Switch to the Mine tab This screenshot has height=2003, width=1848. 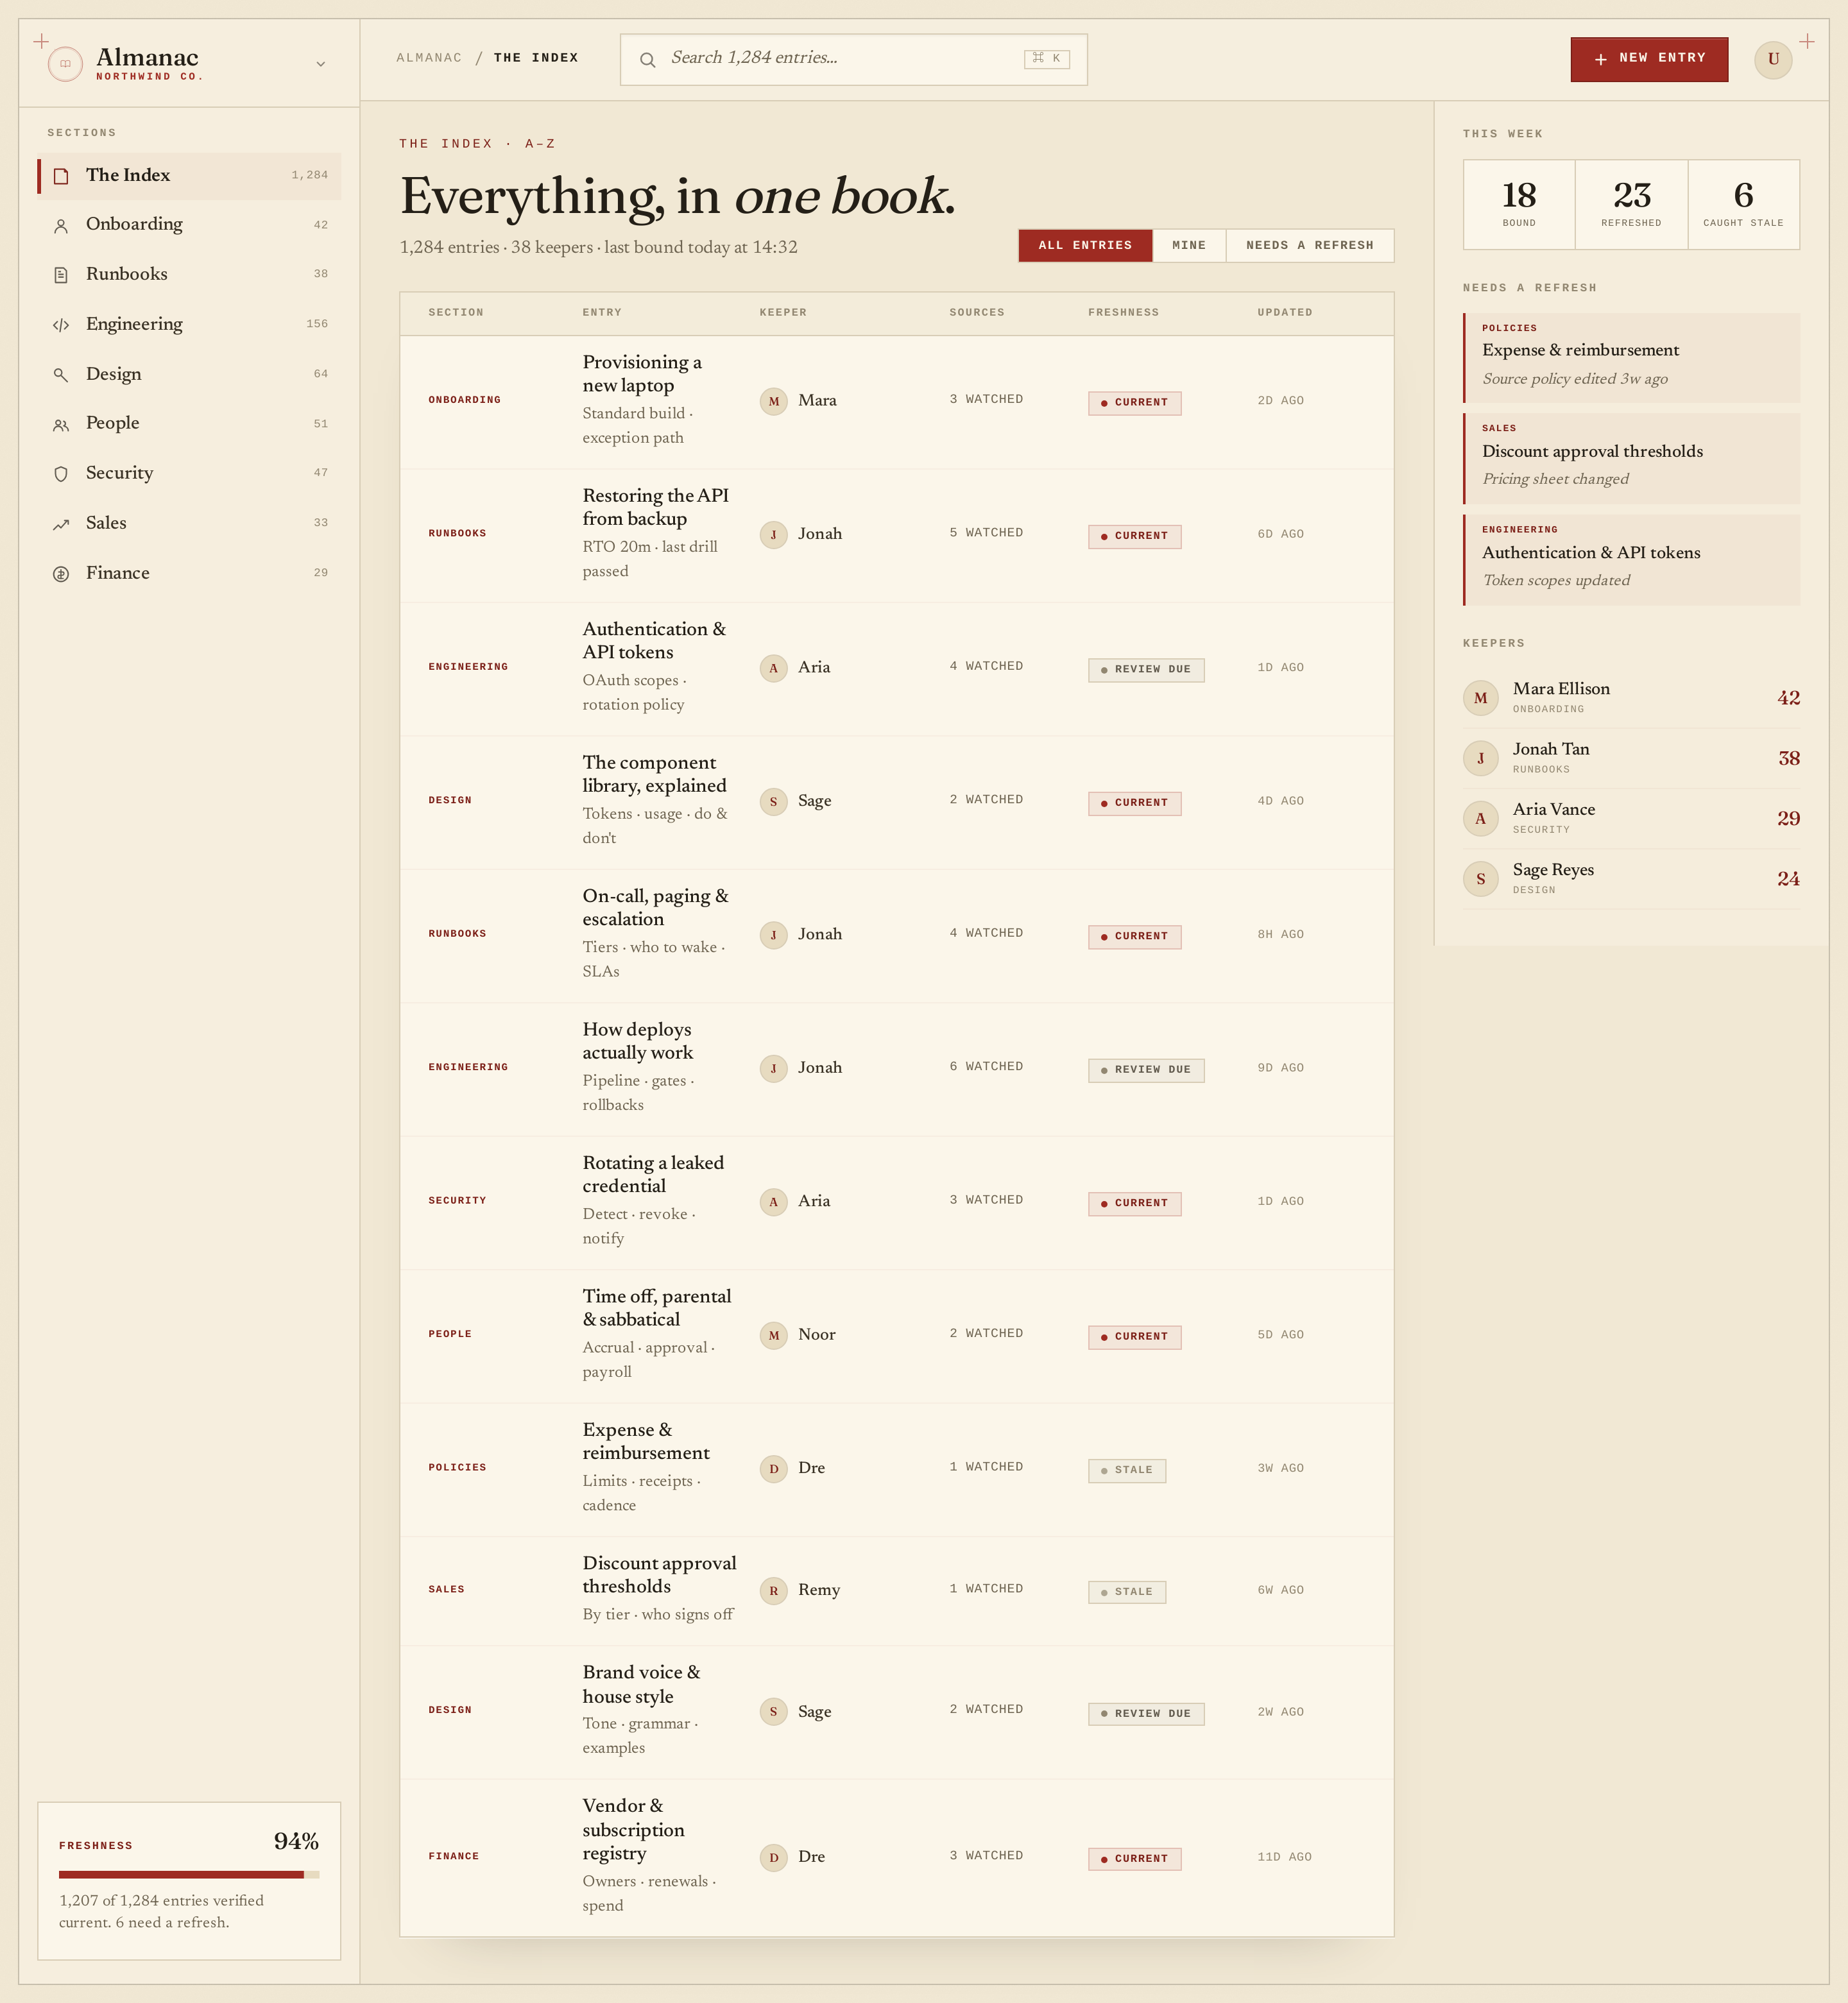(x=1189, y=245)
